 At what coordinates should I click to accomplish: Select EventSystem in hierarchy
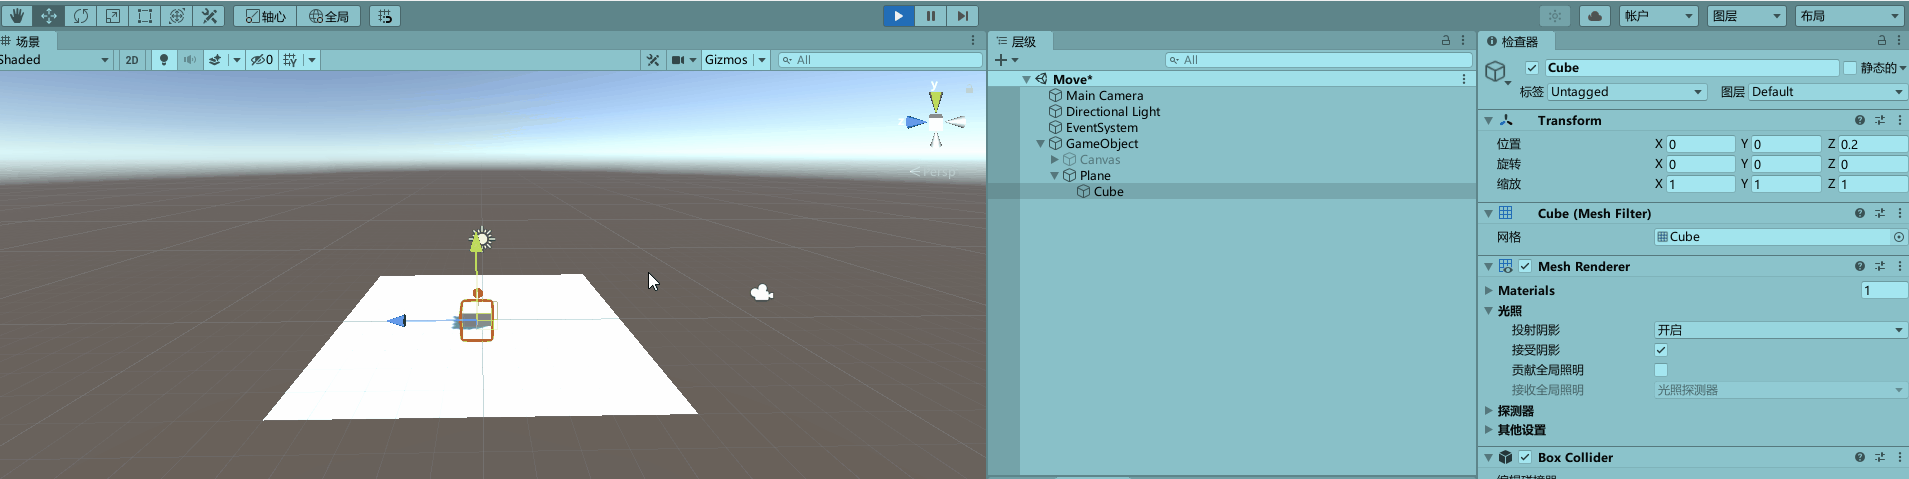(x=1101, y=127)
